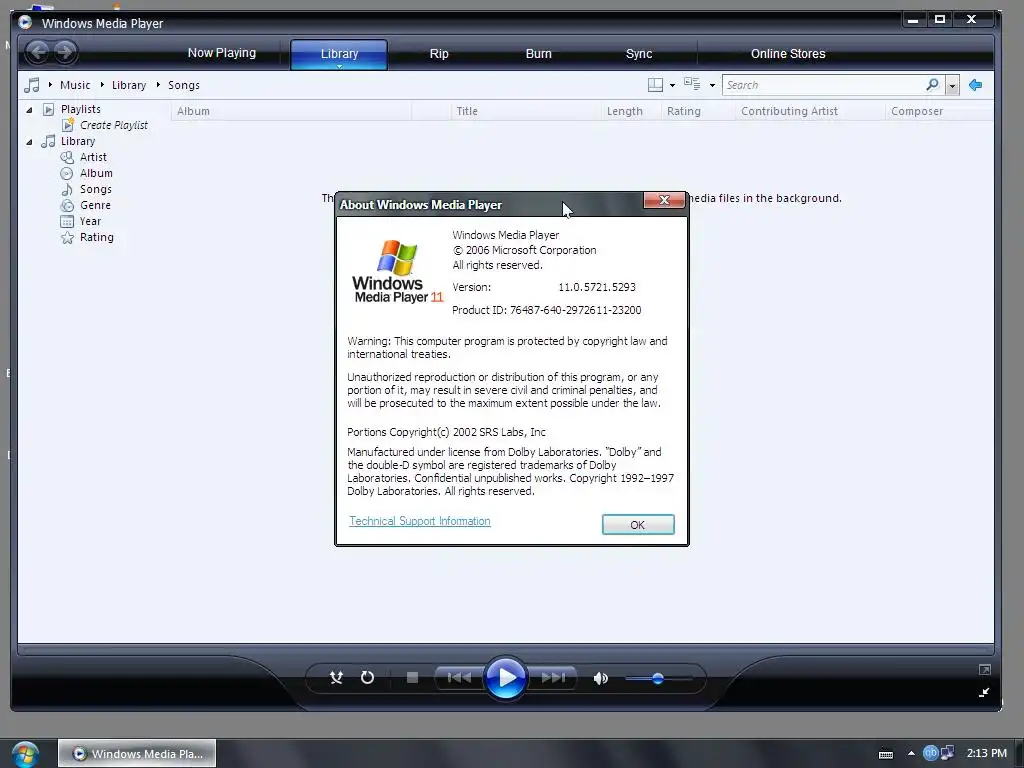Click the music note category icon
The image size is (1024, 768).
(x=31, y=85)
